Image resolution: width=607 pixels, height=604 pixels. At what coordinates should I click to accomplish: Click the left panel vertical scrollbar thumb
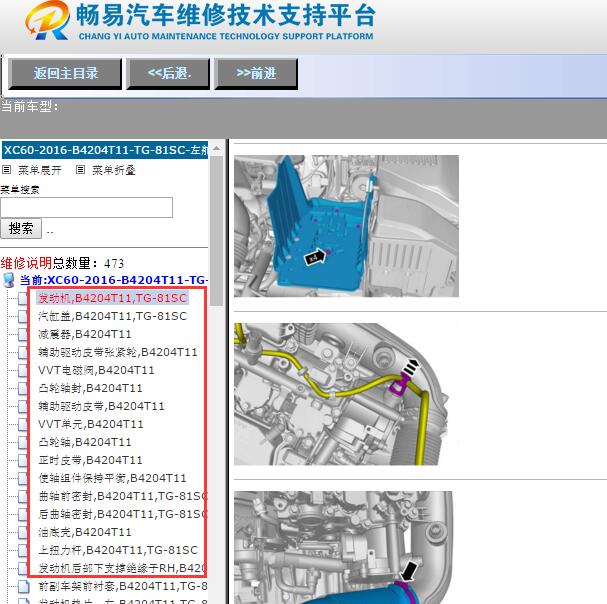pyautogui.click(x=216, y=231)
